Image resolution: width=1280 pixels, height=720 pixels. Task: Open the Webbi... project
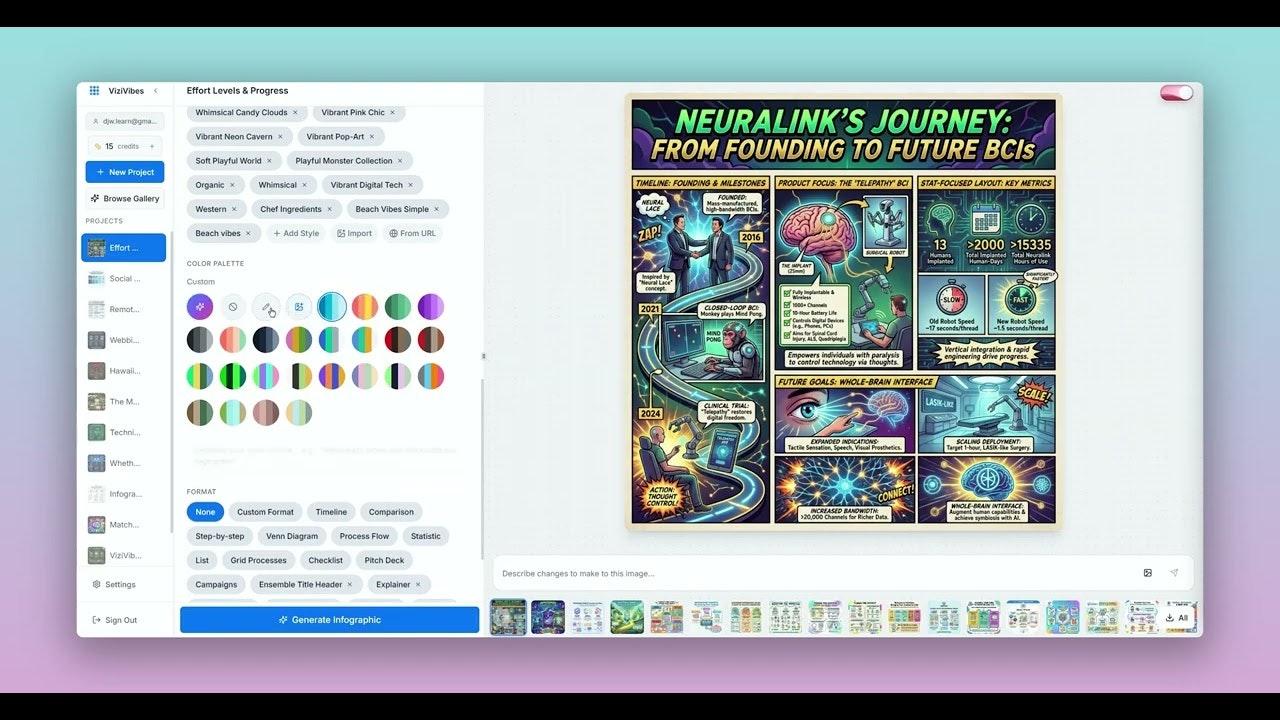tap(124, 340)
